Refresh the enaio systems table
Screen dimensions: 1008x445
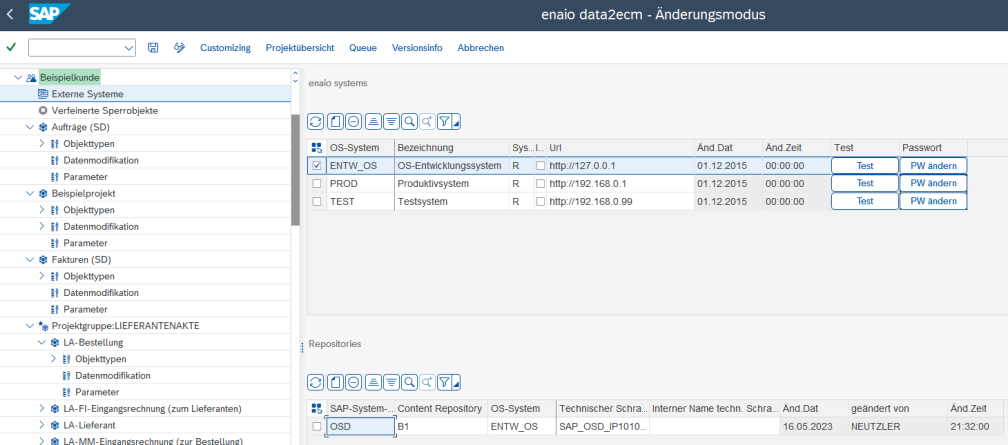point(316,121)
